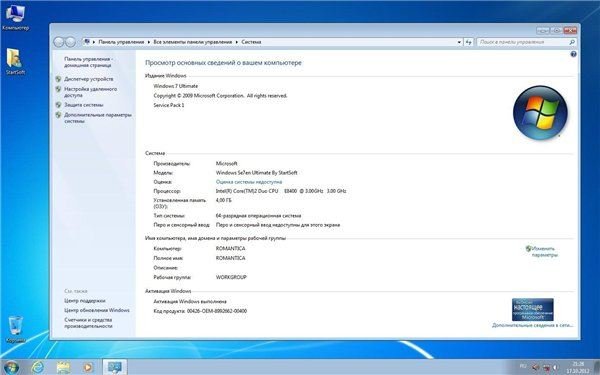
Task: Open Счетчики и средства производительности link
Action: pos(88,323)
